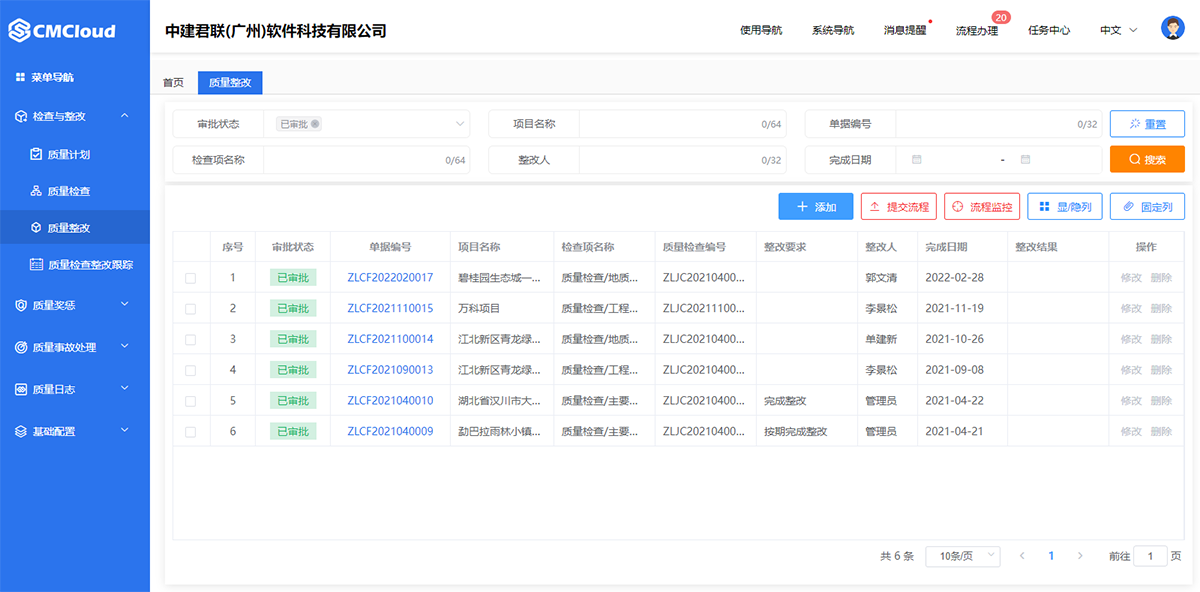Open the 审批状态 dropdown
This screenshot has height=592, width=1200.
[x=366, y=124]
